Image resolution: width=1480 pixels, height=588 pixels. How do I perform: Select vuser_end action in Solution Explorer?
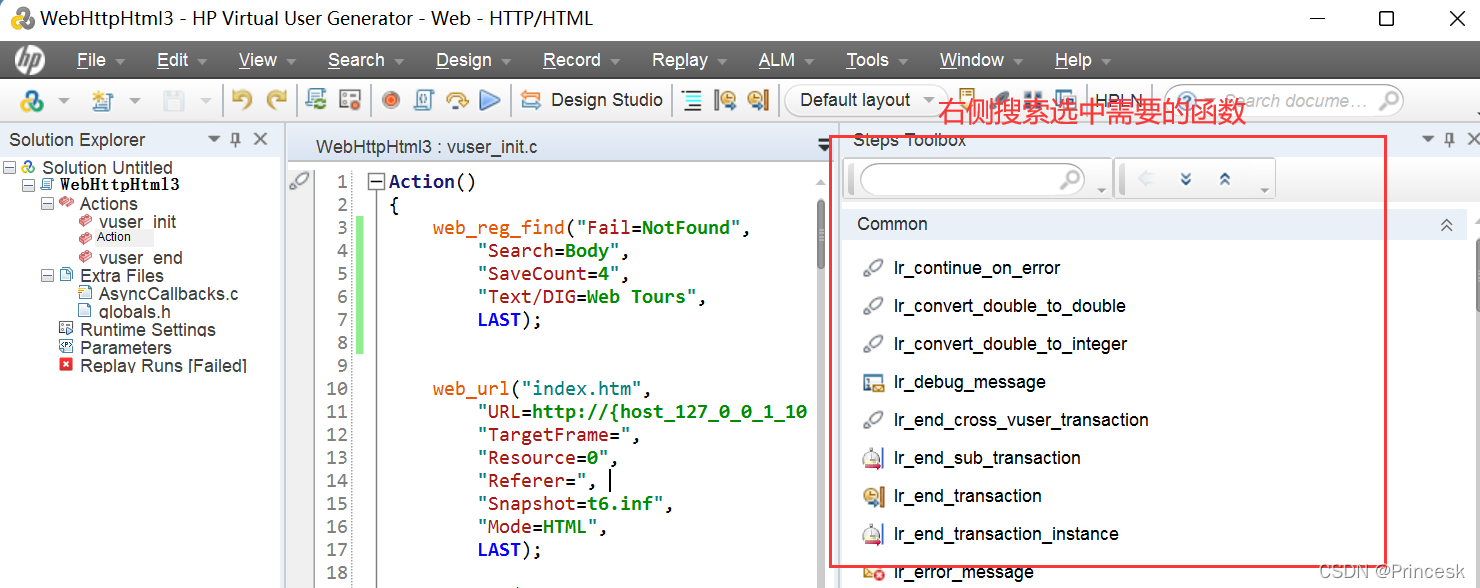[x=140, y=257]
